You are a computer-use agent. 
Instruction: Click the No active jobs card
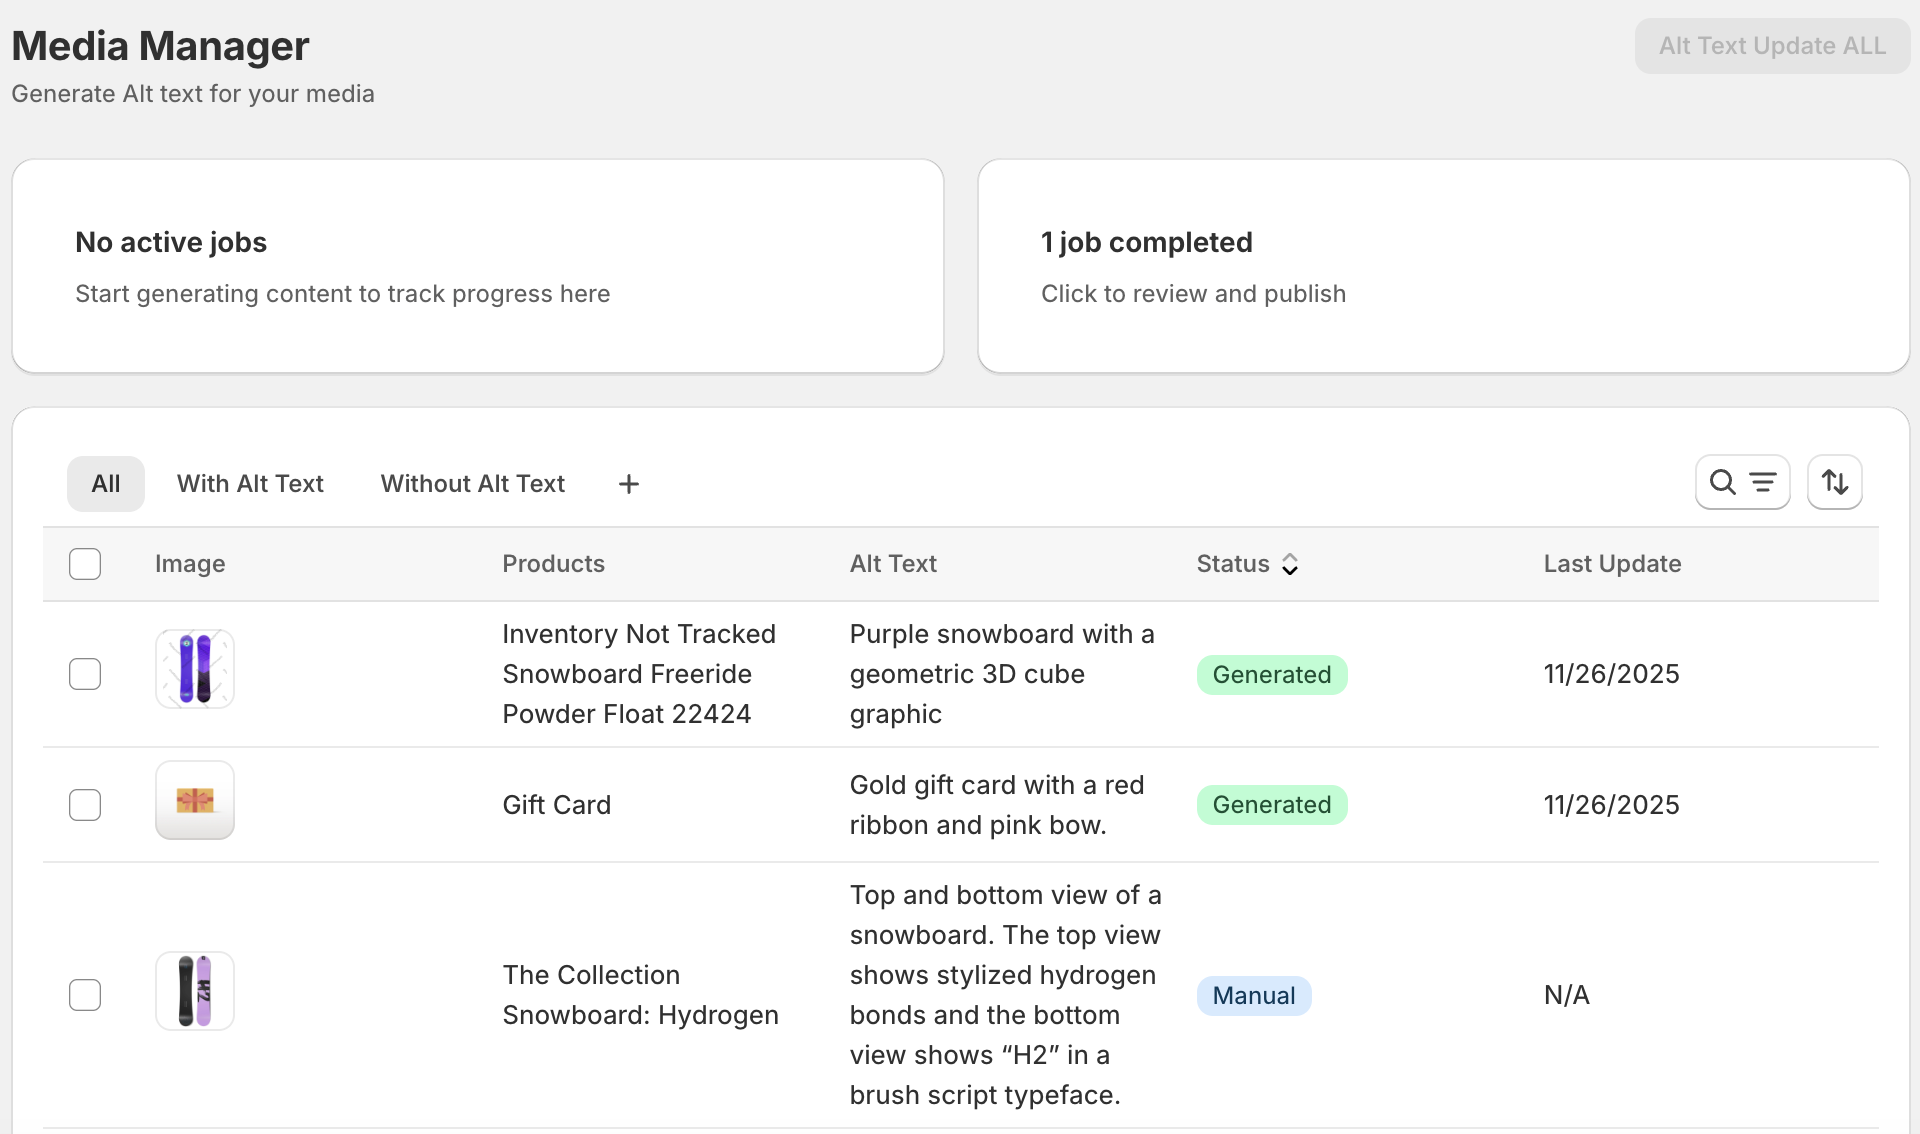(x=477, y=267)
